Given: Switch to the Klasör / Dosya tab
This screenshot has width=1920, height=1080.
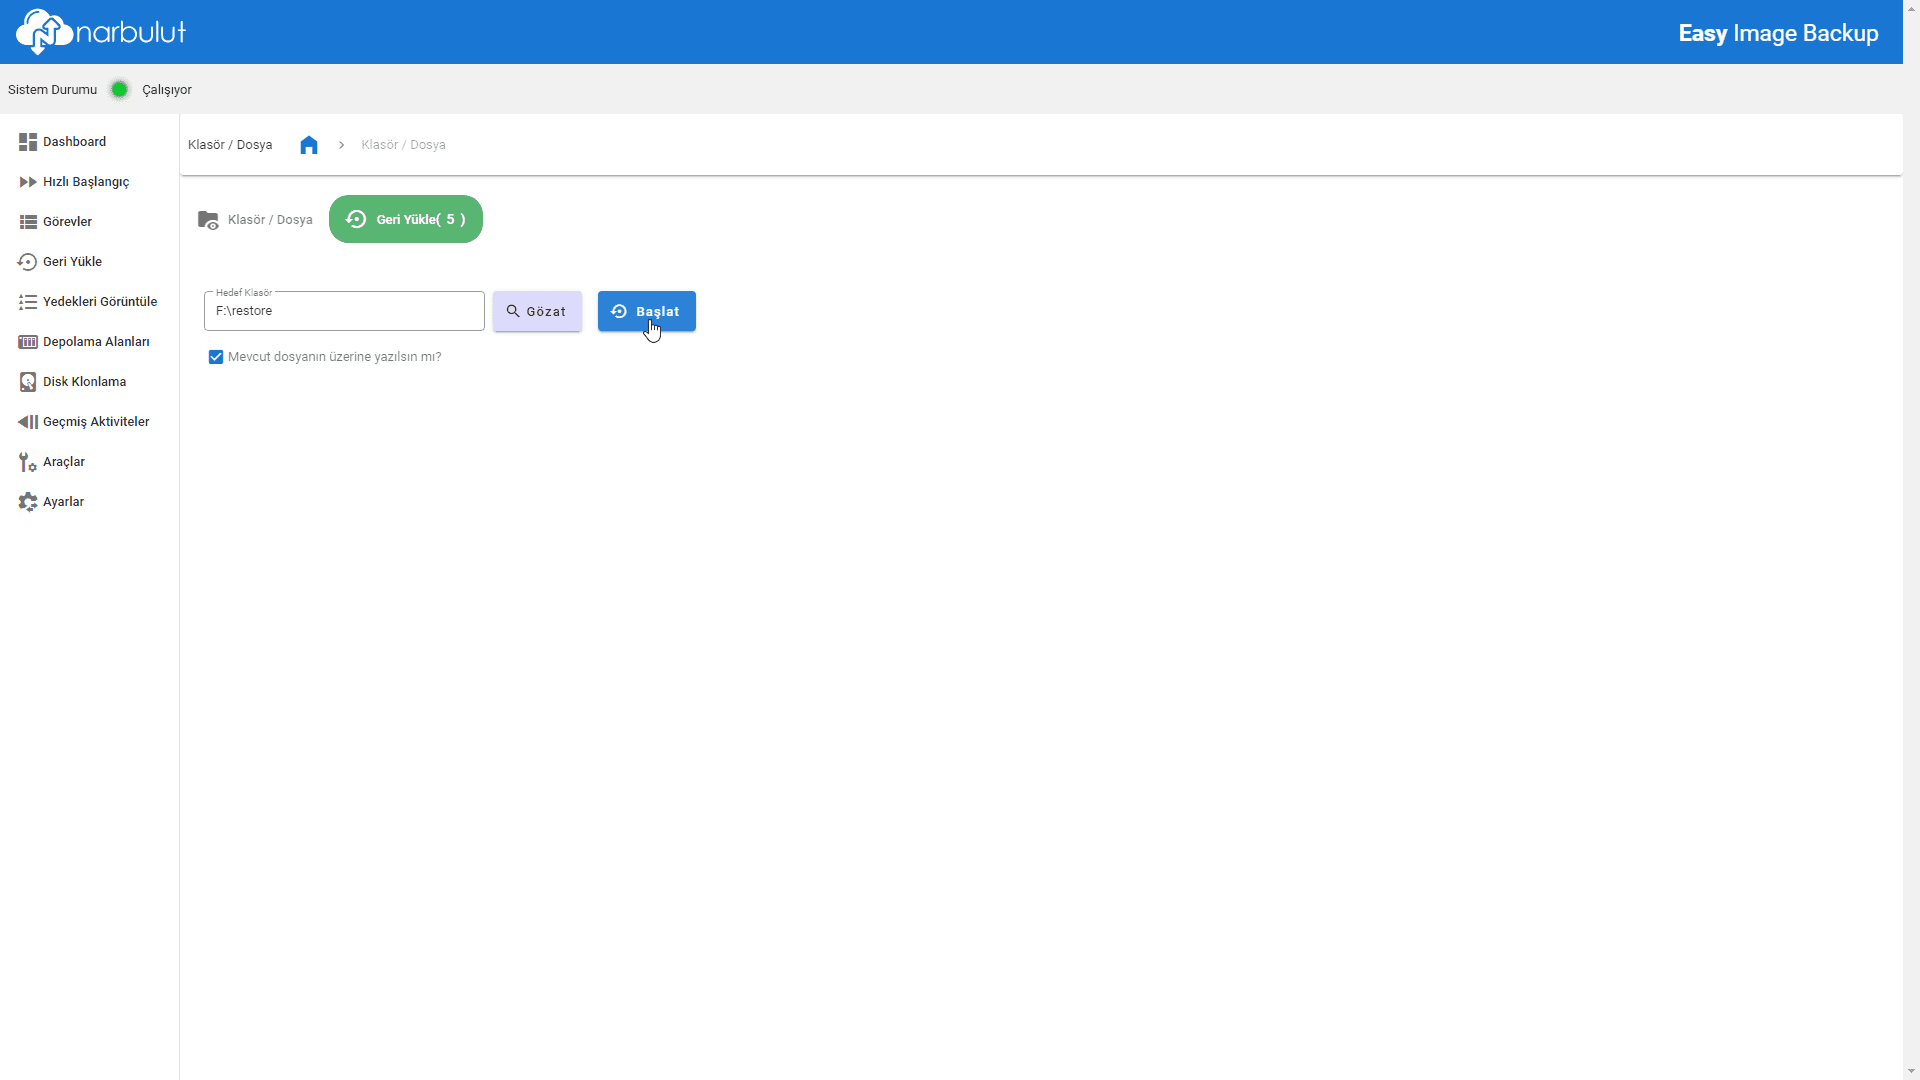Looking at the screenshot, I should (x=256, y=220).
